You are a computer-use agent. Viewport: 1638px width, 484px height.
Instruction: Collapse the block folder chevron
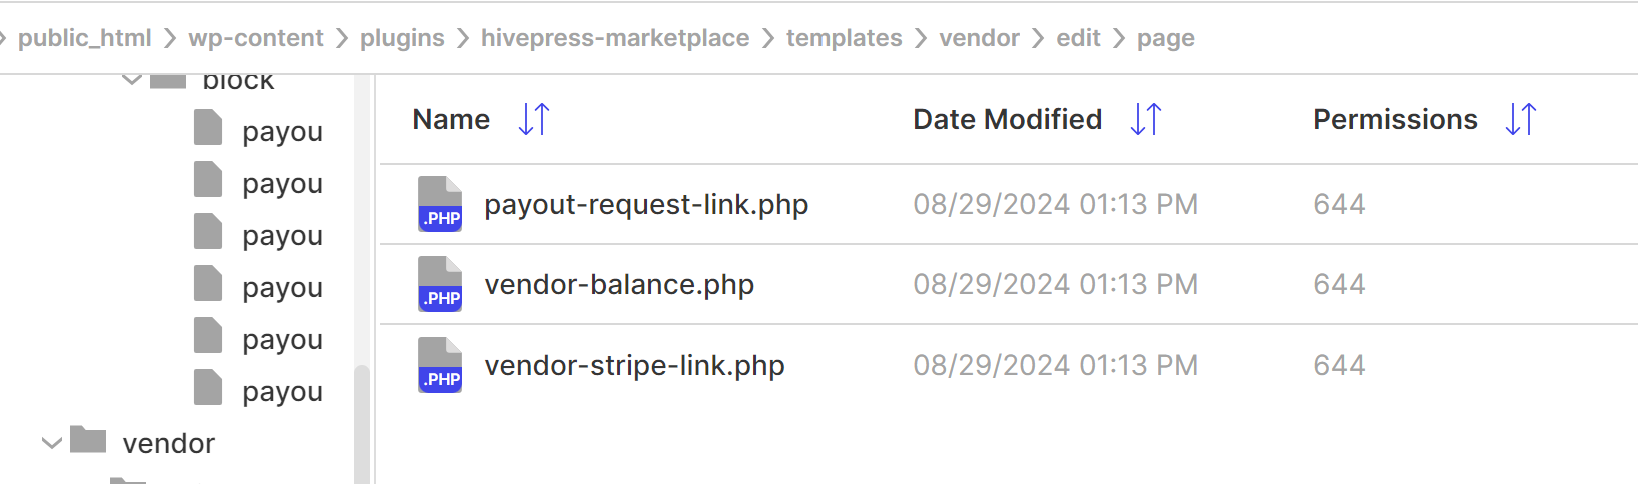[132, 80]
